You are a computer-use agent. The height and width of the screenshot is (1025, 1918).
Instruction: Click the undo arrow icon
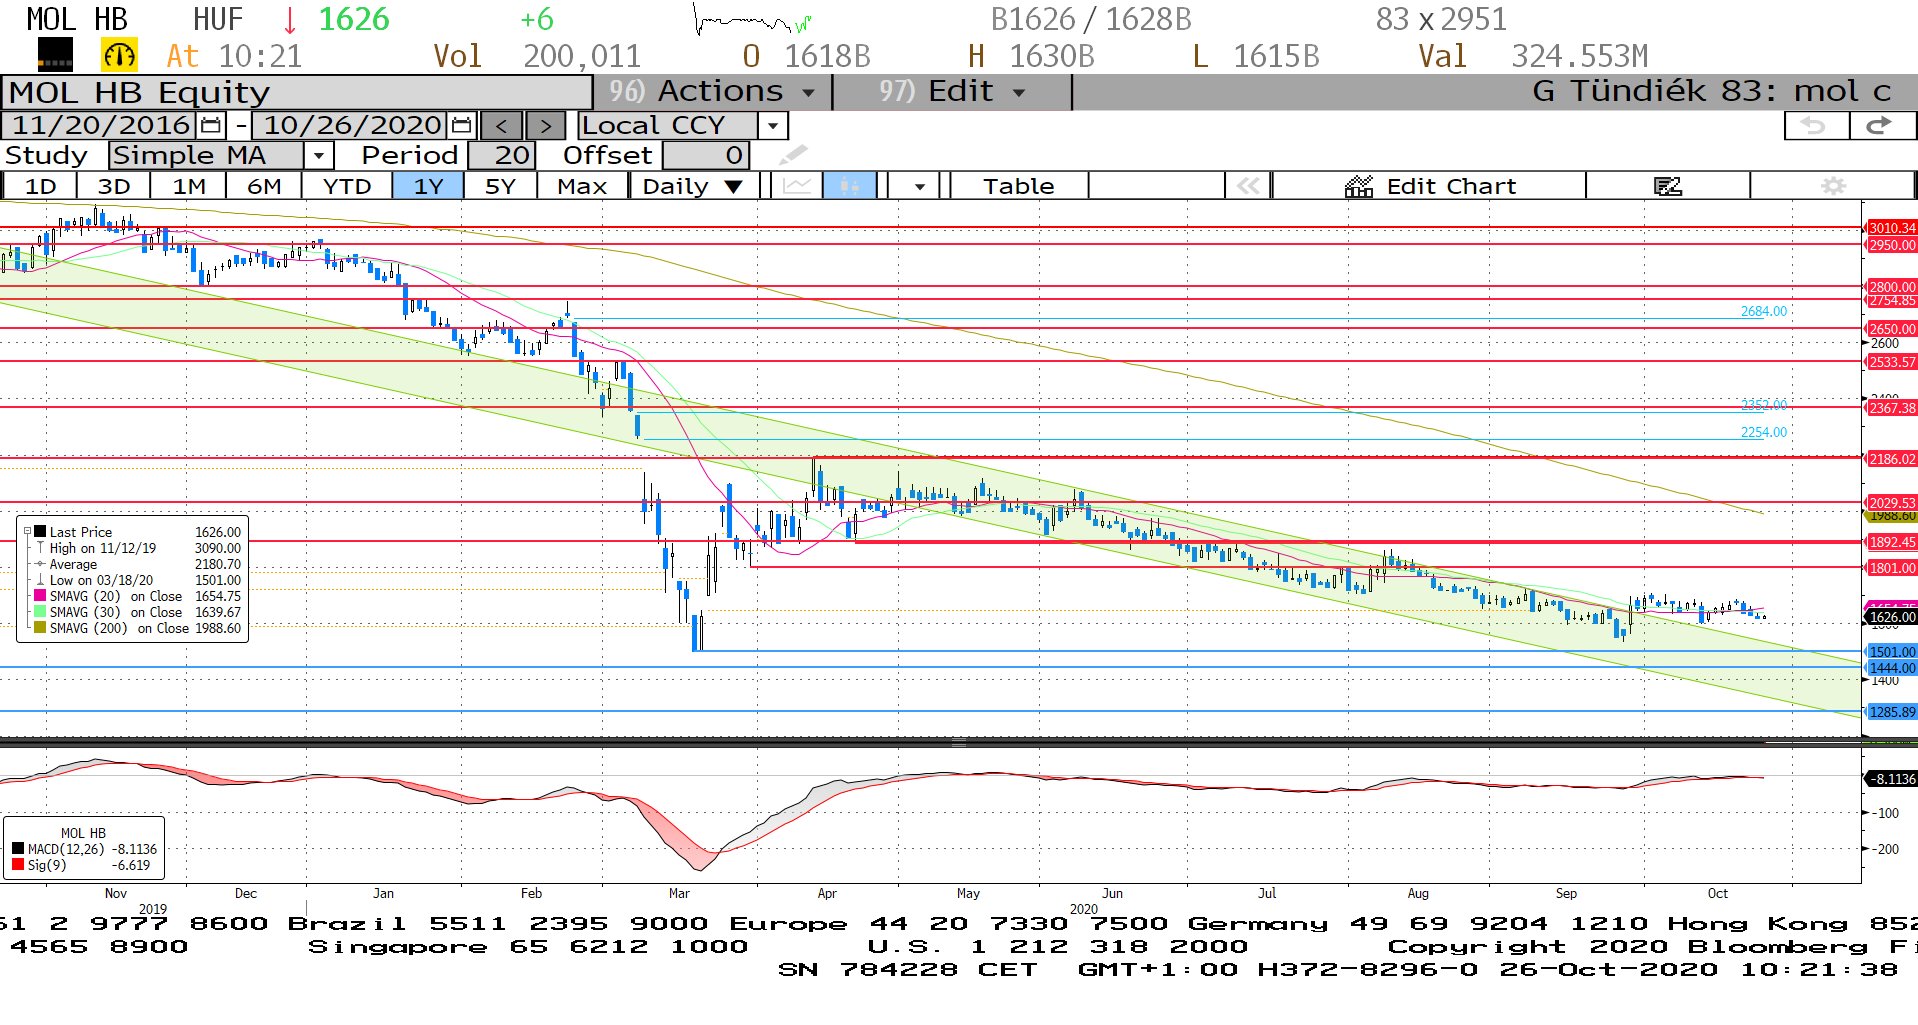[1815, 125]
